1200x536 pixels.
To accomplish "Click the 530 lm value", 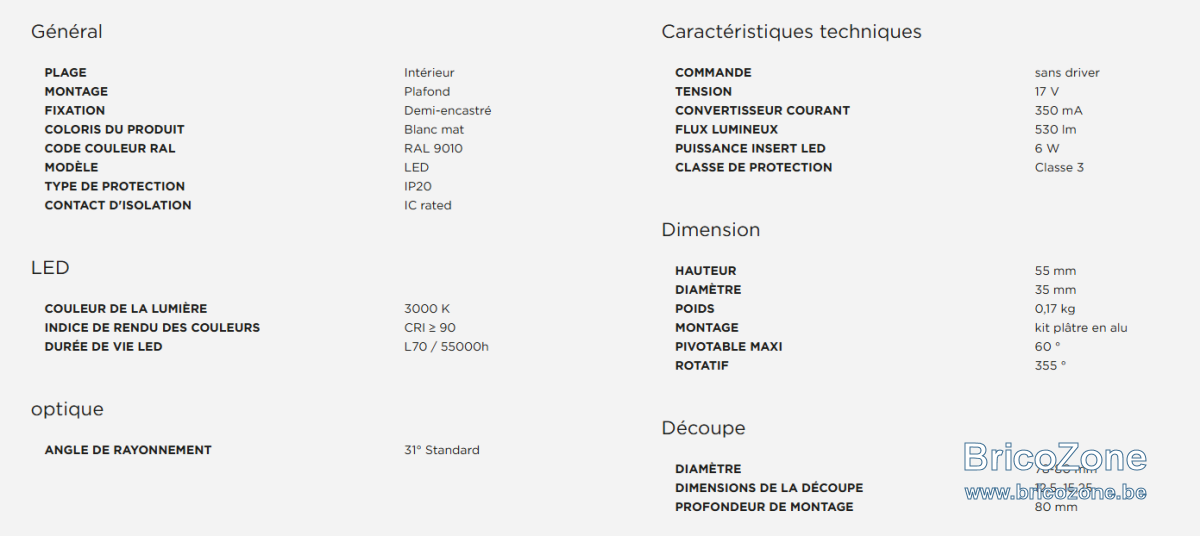I will [1055, 130].
